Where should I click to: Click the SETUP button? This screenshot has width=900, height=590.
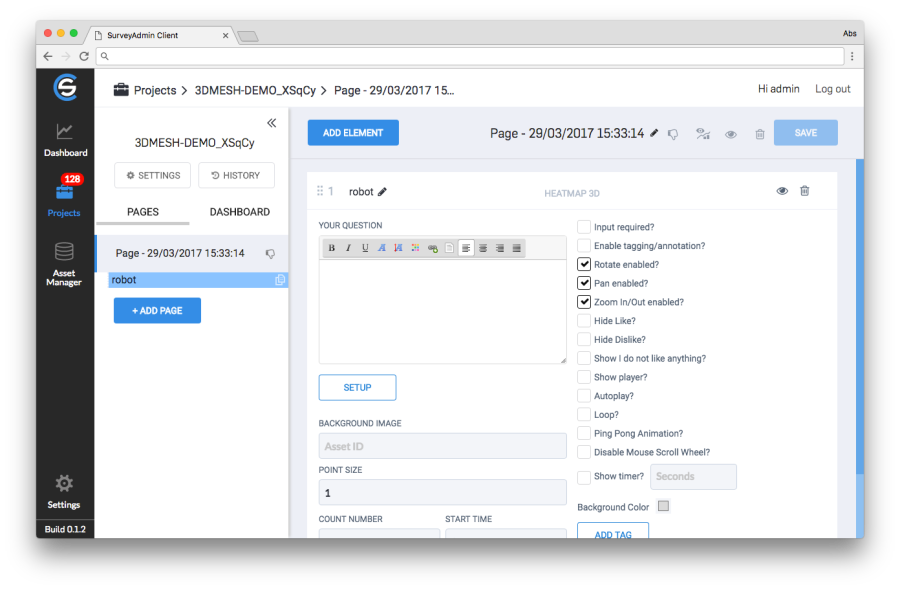pos(357,387)
